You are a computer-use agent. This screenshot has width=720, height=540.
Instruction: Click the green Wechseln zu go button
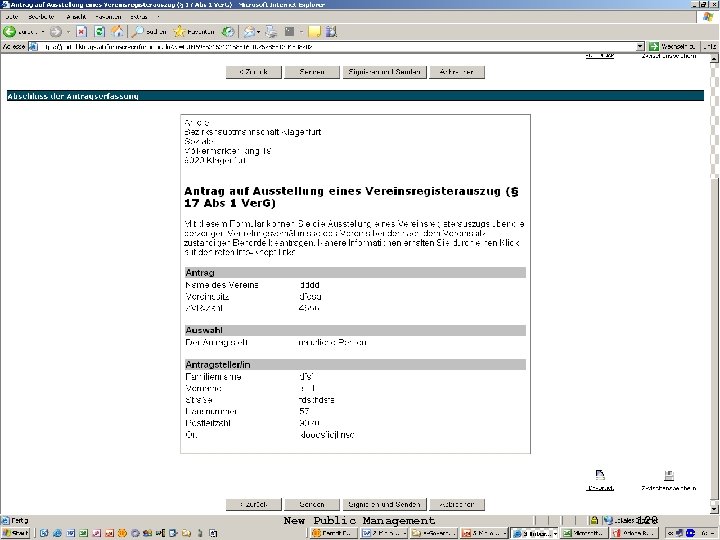673,46
